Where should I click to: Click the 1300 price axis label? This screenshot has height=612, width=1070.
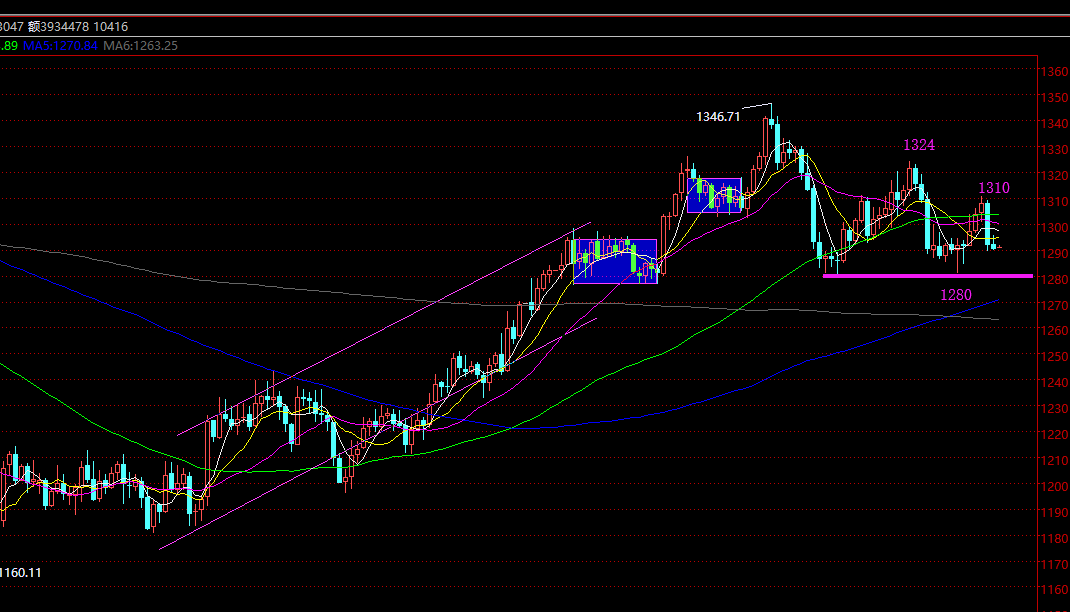pyautogui.click(x=1053, y=227)
